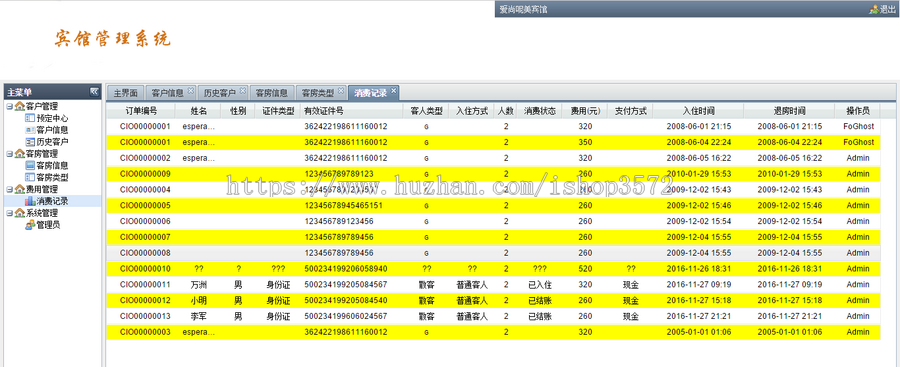This screenshot has height=367, width=900.
Task: Select the 客房管理 house folder
Action: click(x=20, y=153)
